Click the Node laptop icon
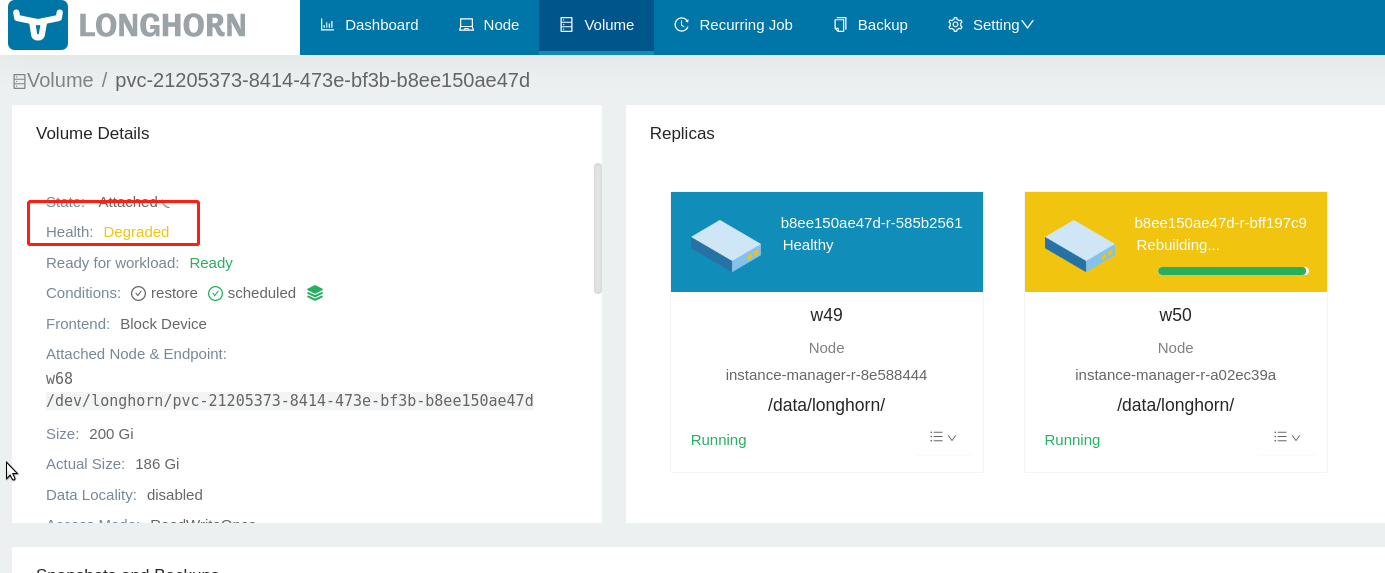1385x573 pixels. (466, 25)
